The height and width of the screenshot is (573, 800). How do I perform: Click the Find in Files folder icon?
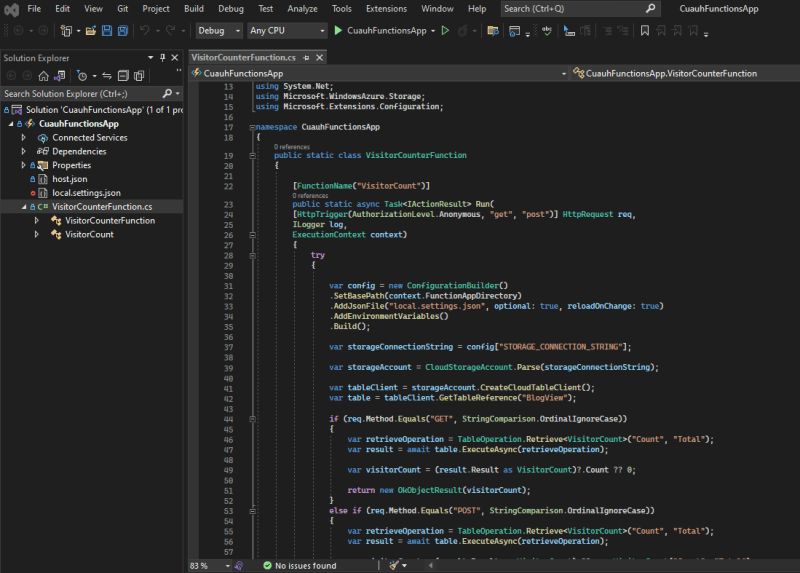(493, 31)
